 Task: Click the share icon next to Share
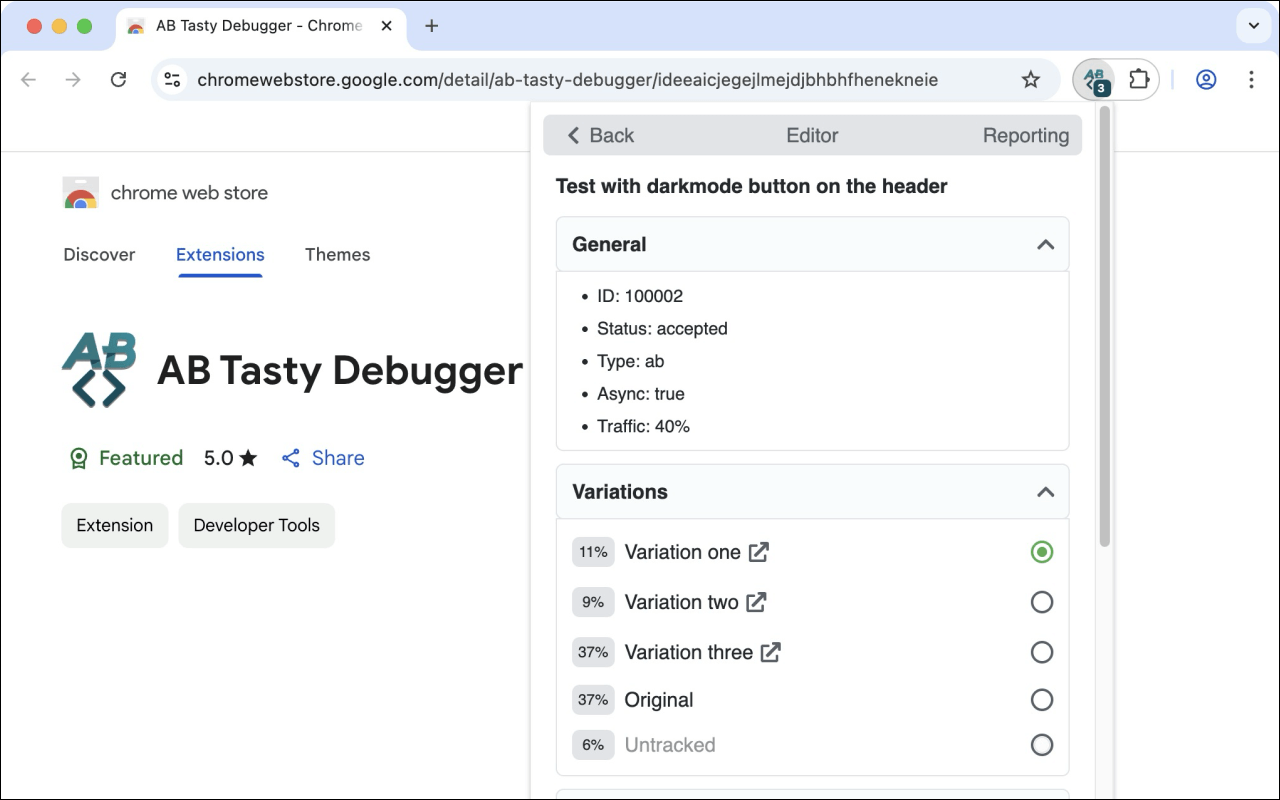tap(291, 458)
